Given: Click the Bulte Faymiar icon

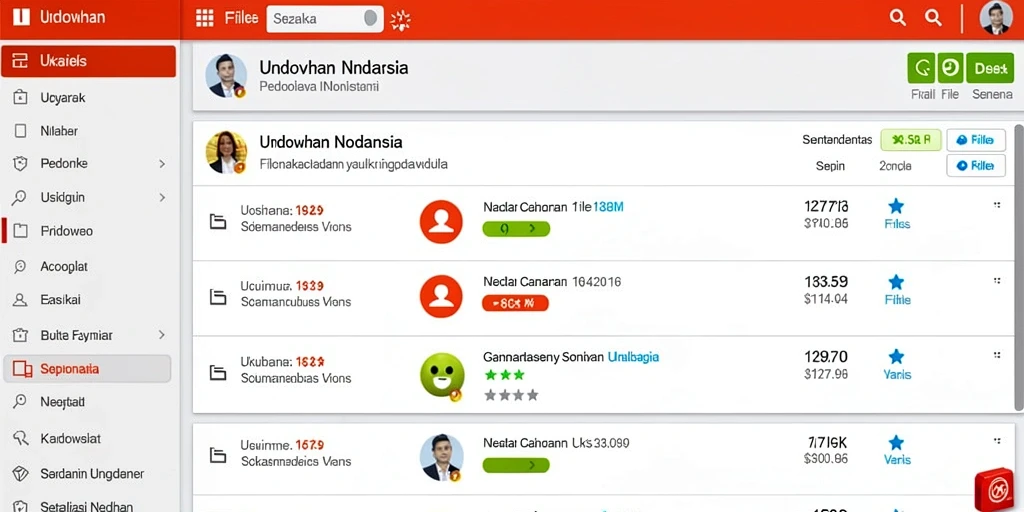Looking at the screenshot, I should pos(20,335).
